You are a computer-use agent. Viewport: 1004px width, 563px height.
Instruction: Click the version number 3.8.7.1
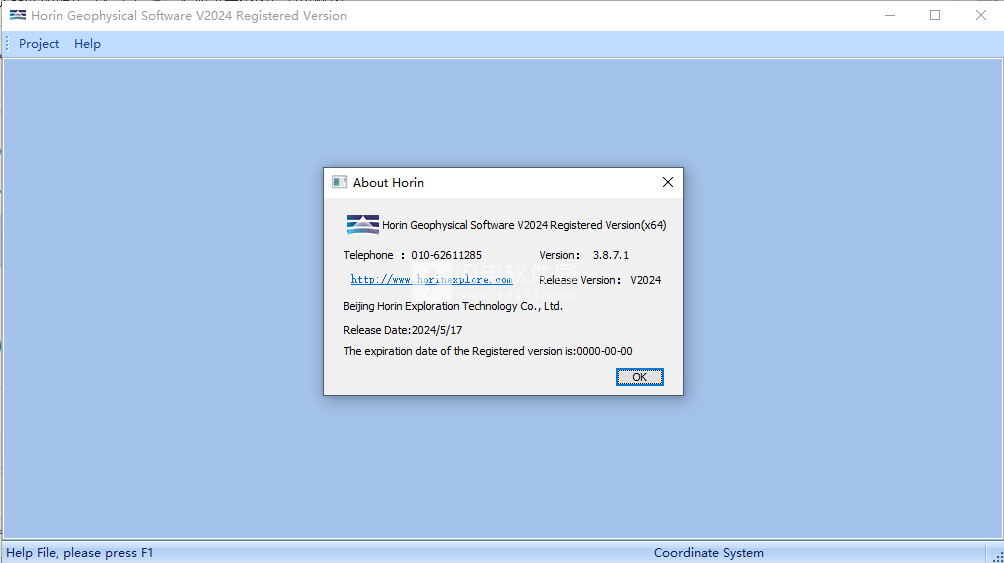pos(611,255)
